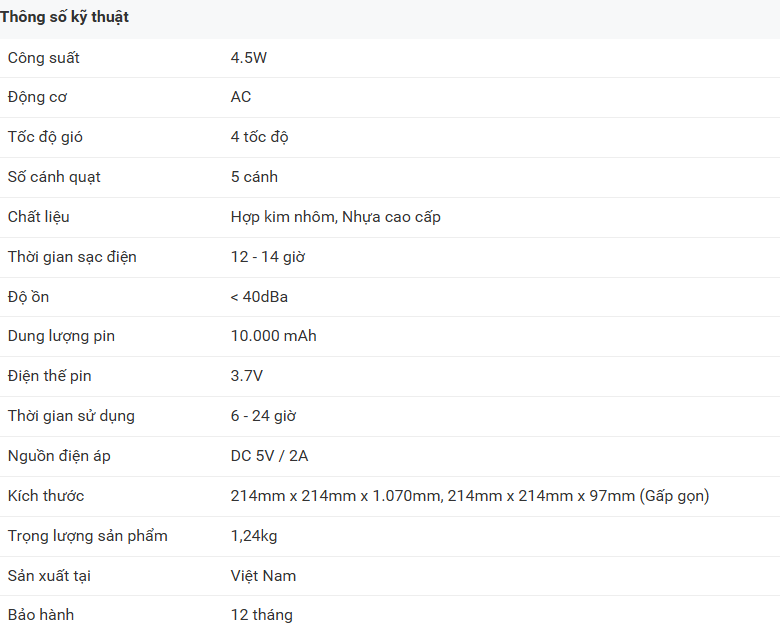Viewport: 780px width, 628px height.
Task: Click the "Số cánh quạt" label
Action: [54, 177]
